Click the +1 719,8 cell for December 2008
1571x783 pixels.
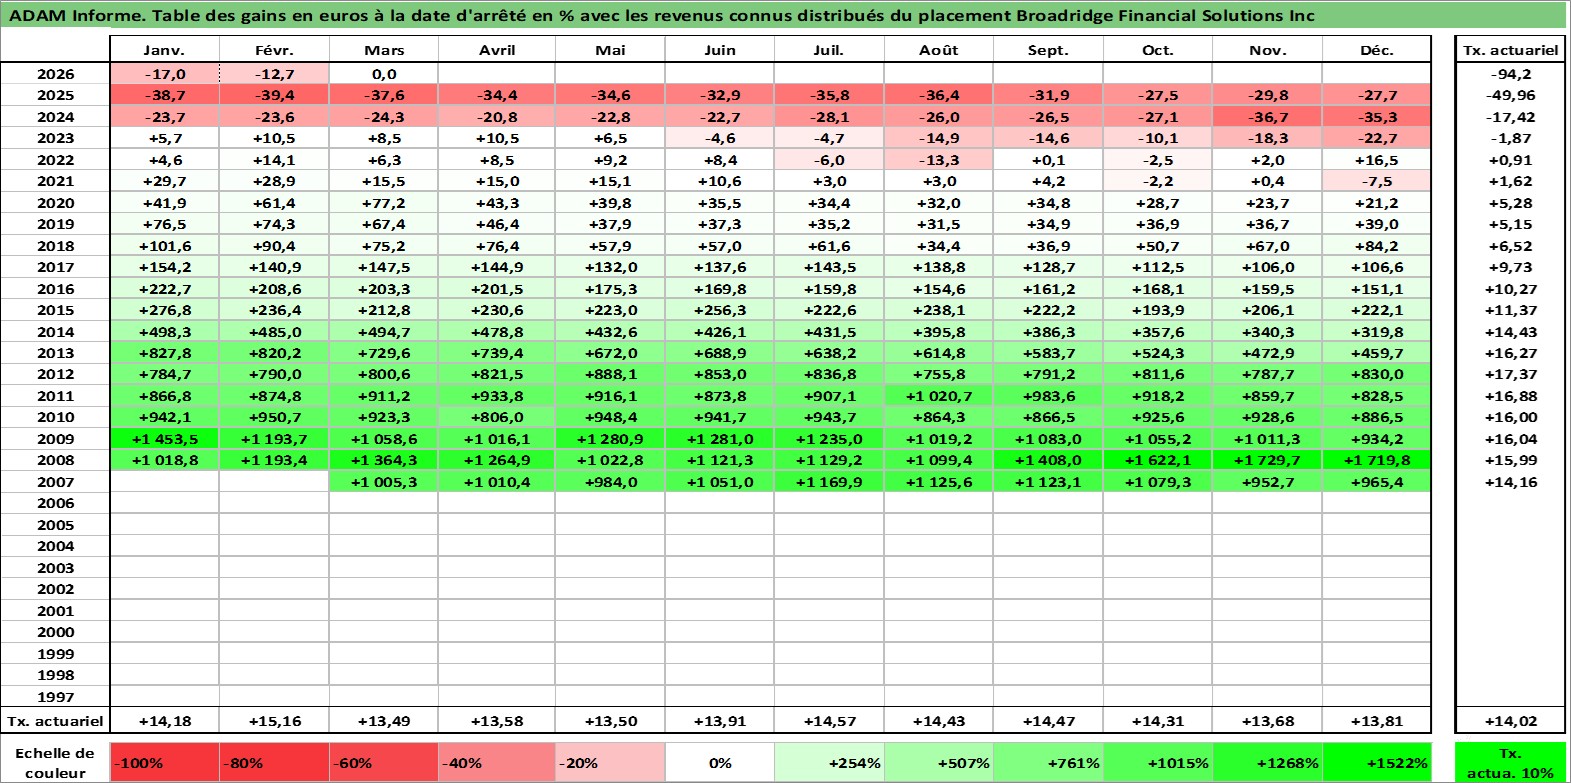[x=1376, y=460]
